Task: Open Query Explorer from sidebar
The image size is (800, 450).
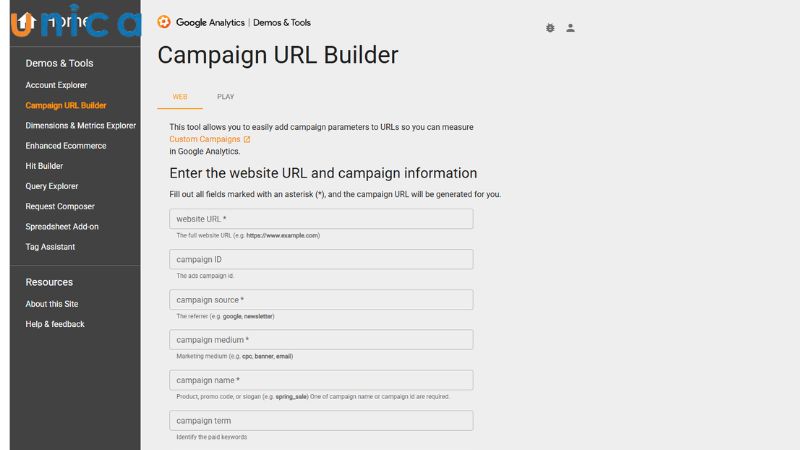Action: 51,186
